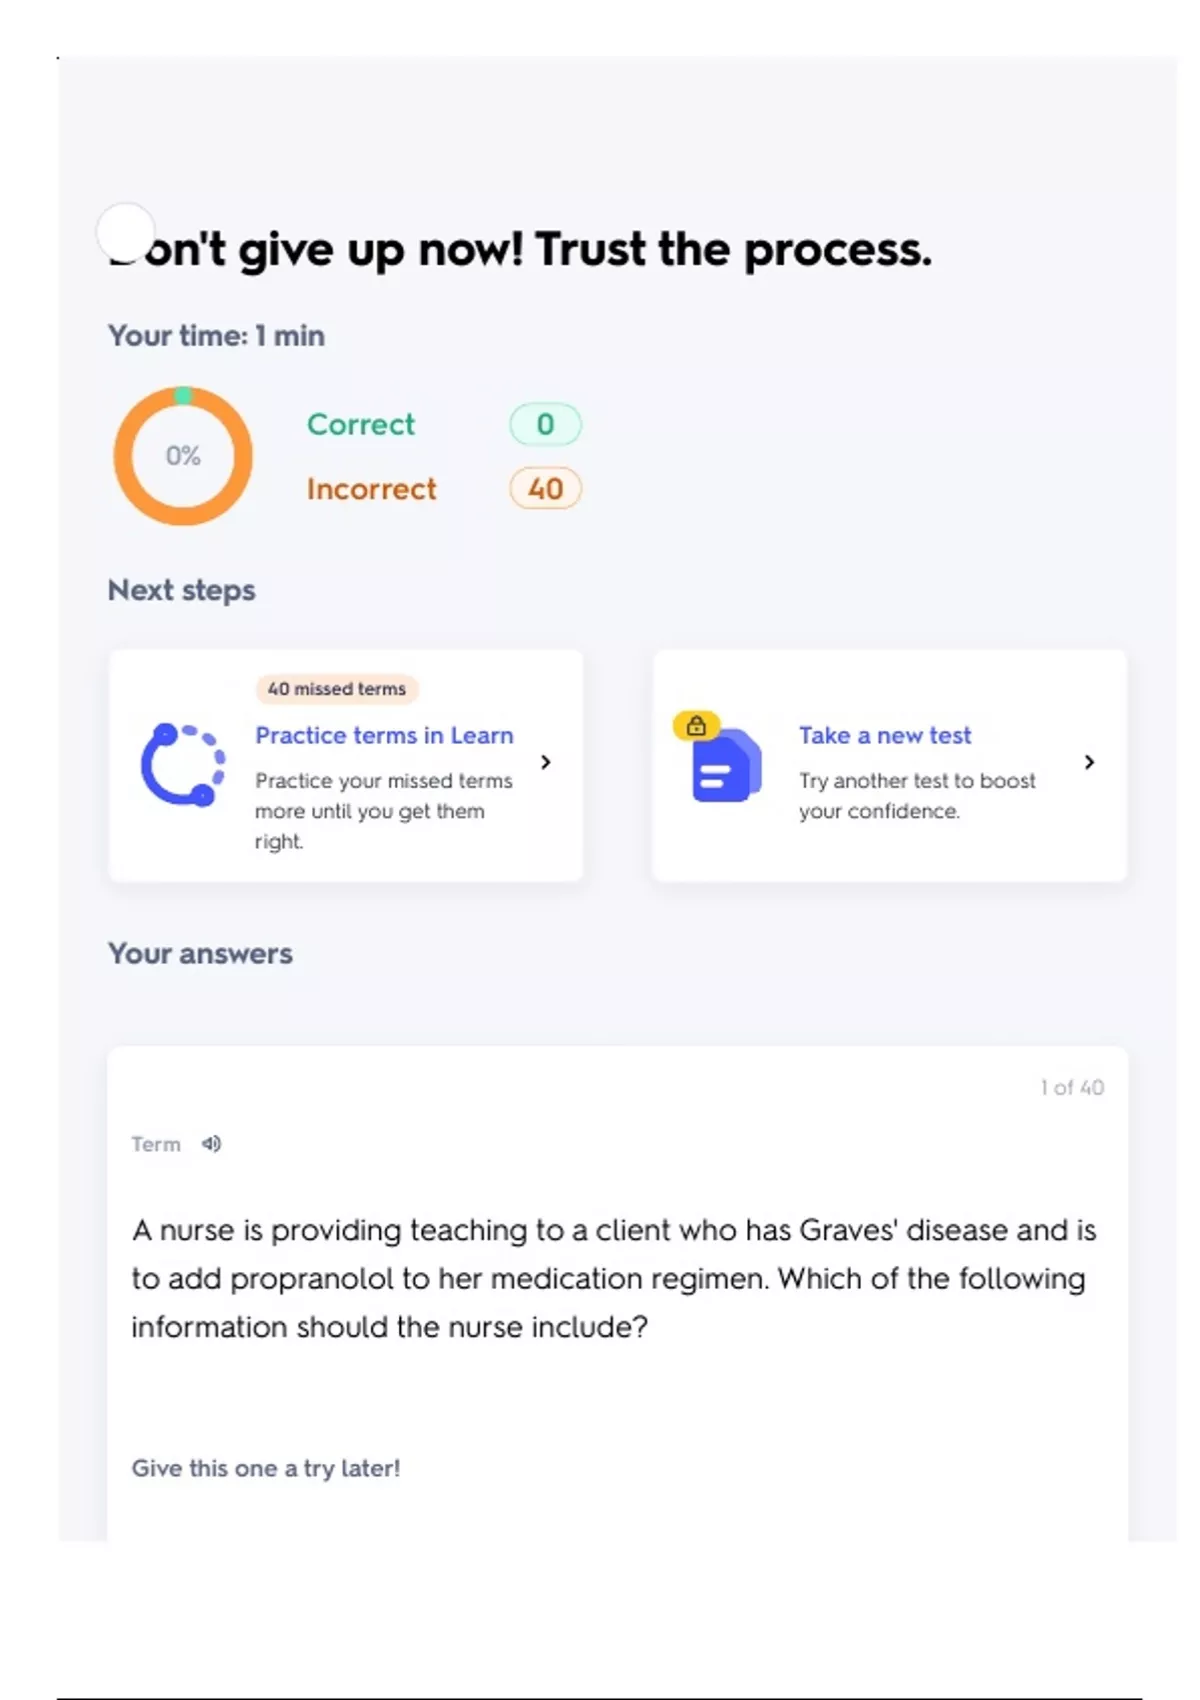The image size is (1200, 1700).
Task: Play audio for the Term question
Action: [x=211, y=1143]
